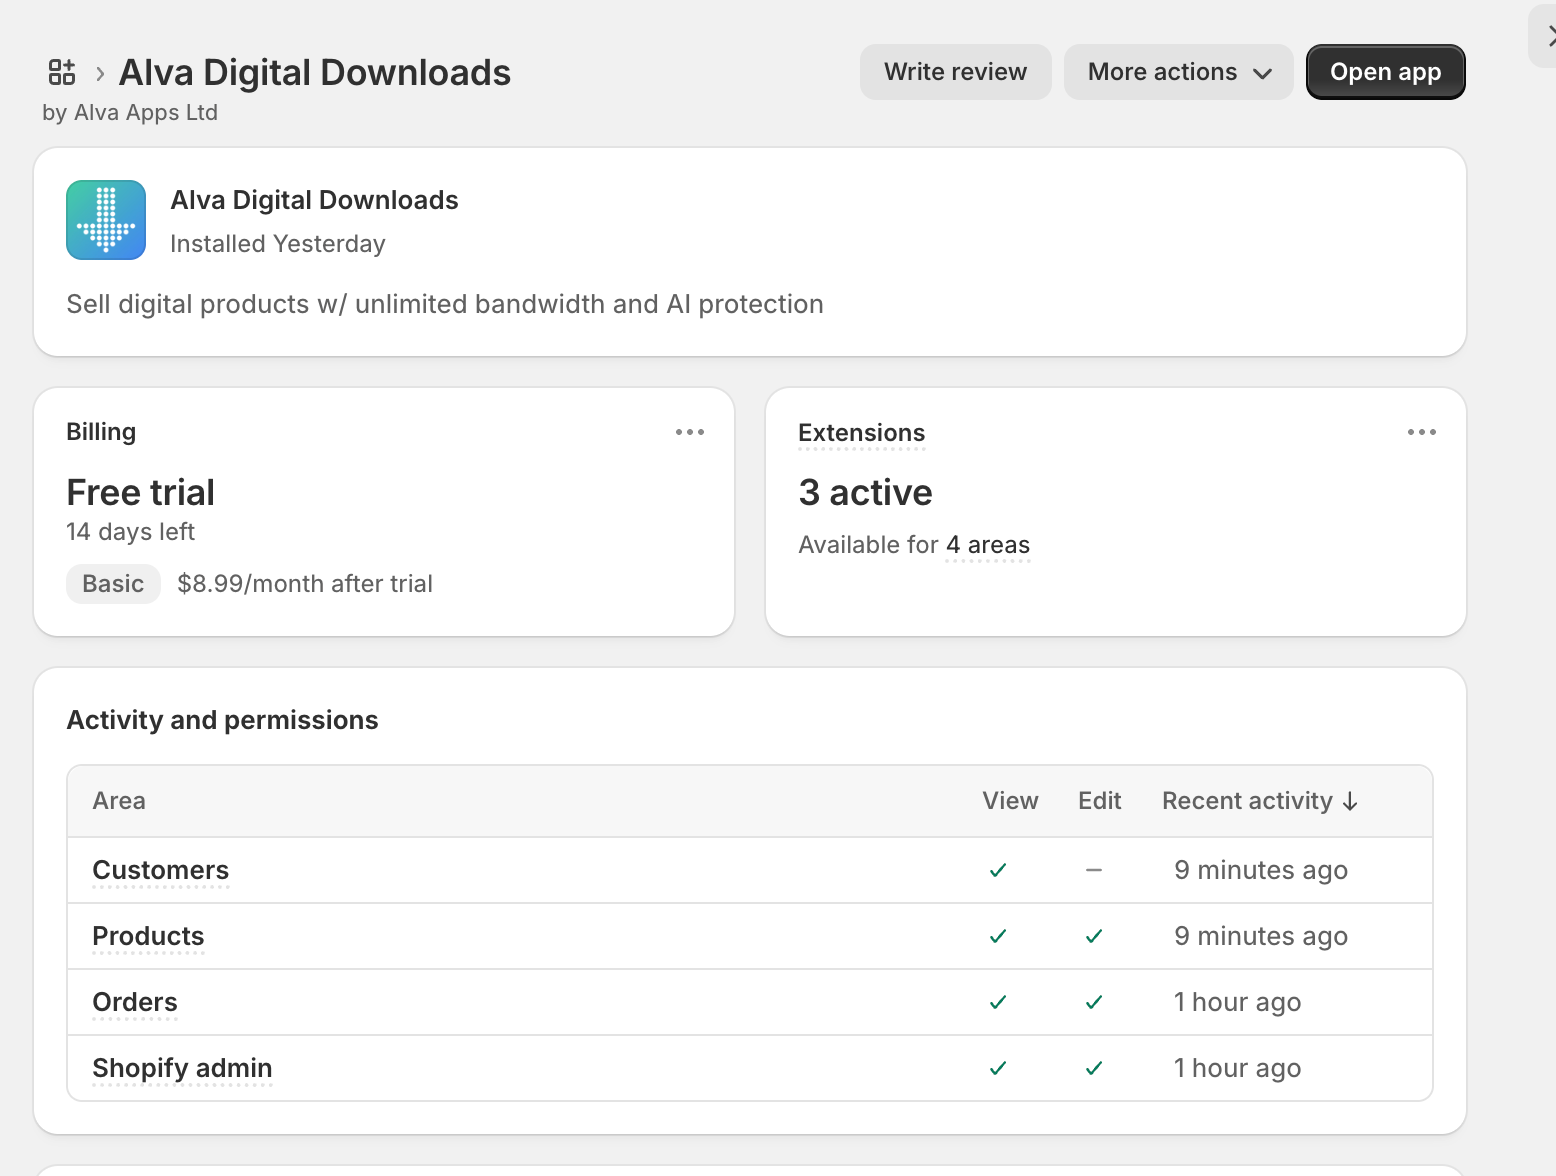1556x1176 pixels.
Task: Click the Orders row View checkmark
Action: click(x=998, y=1002)
